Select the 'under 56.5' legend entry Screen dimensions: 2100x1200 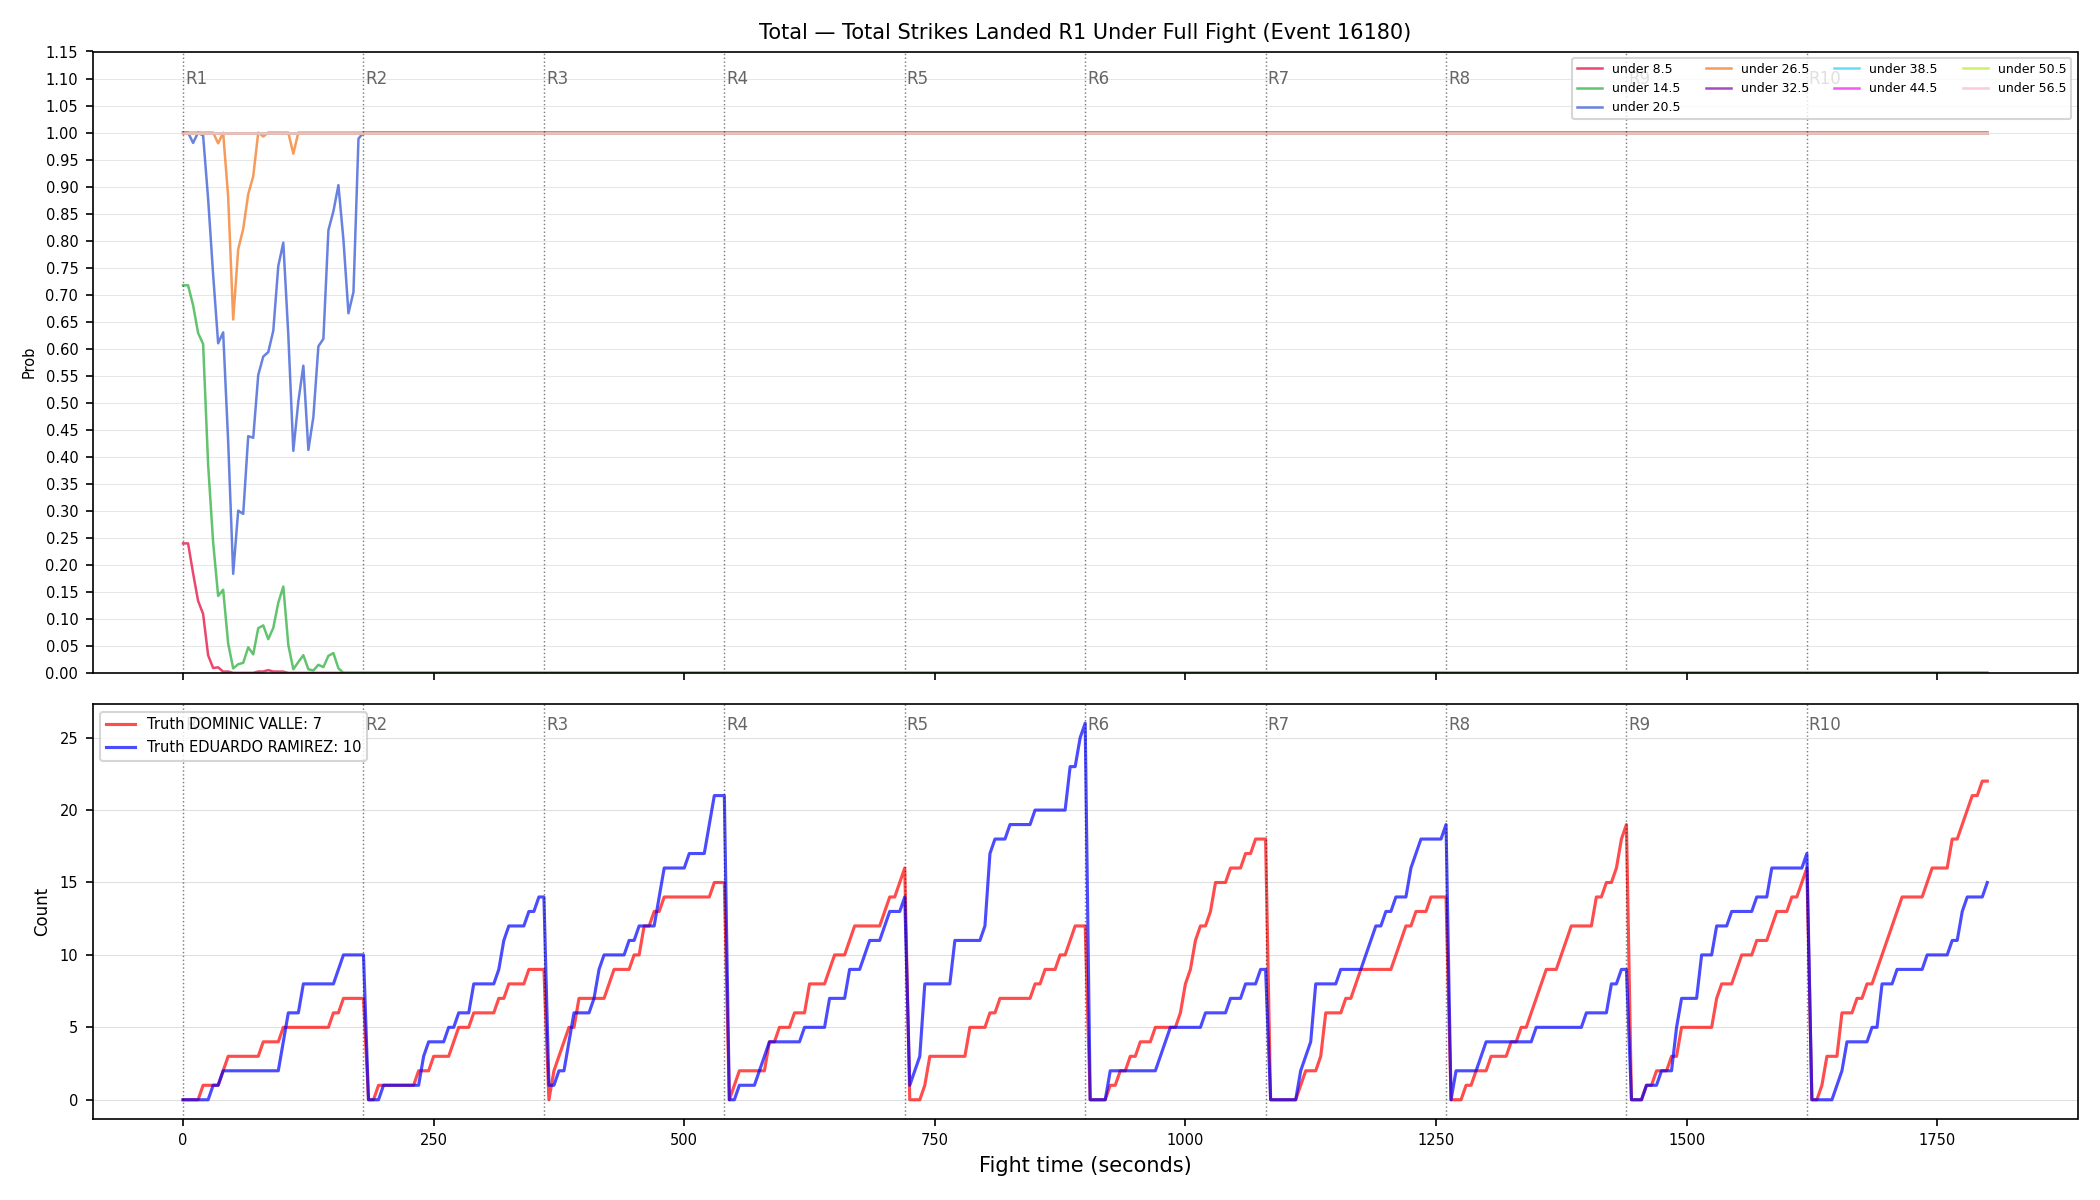tap(2015, 88)
